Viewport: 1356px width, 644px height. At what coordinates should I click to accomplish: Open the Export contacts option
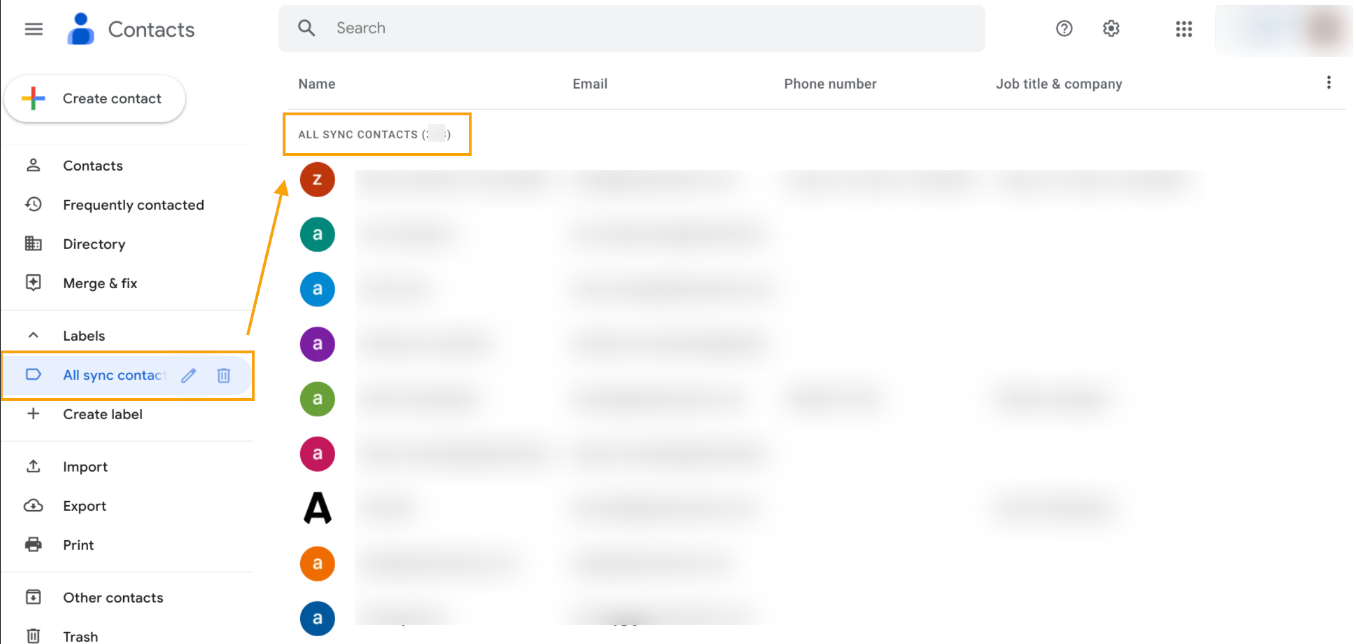point(84,506)
